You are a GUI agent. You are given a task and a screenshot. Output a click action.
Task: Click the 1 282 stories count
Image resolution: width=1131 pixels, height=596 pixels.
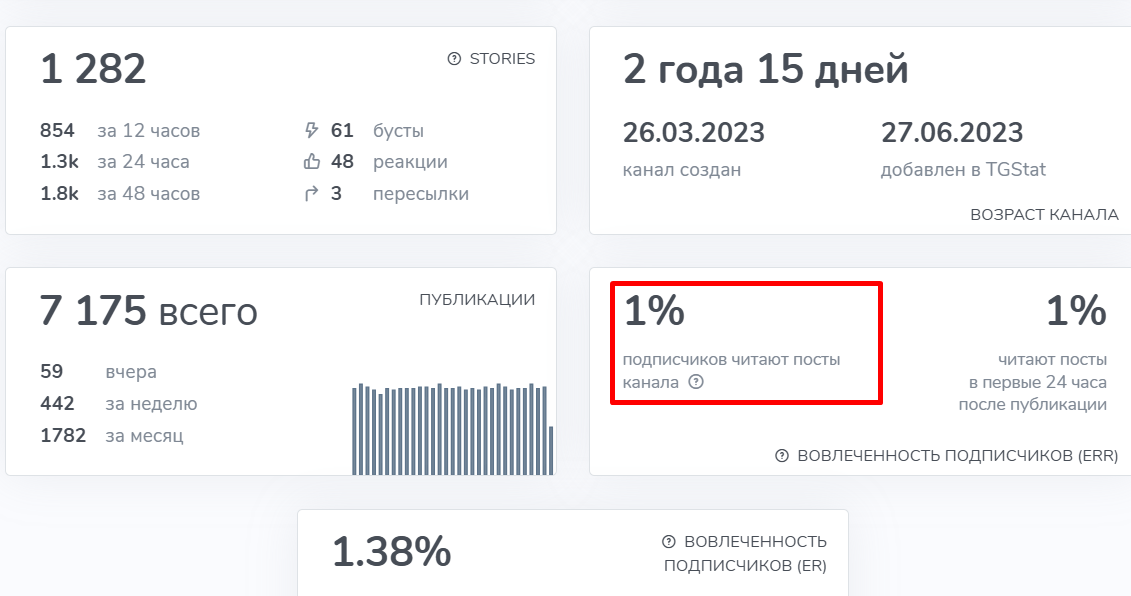[93, 69]
